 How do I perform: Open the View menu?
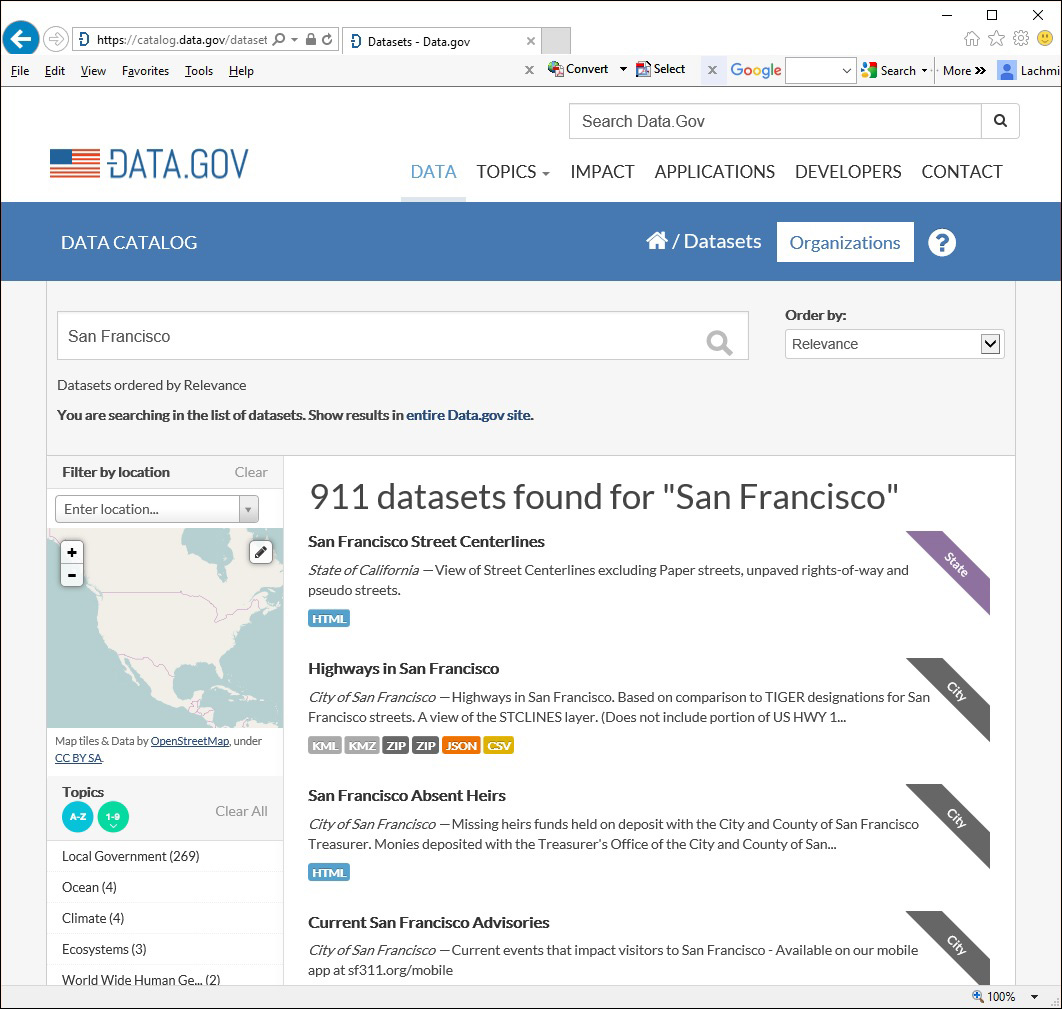[x=93, y=71]
